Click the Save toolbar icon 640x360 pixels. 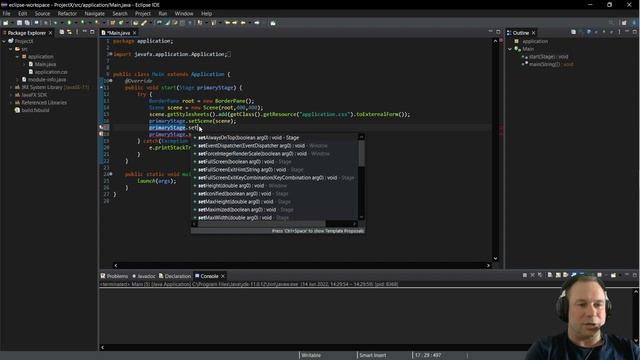point(19,23)
